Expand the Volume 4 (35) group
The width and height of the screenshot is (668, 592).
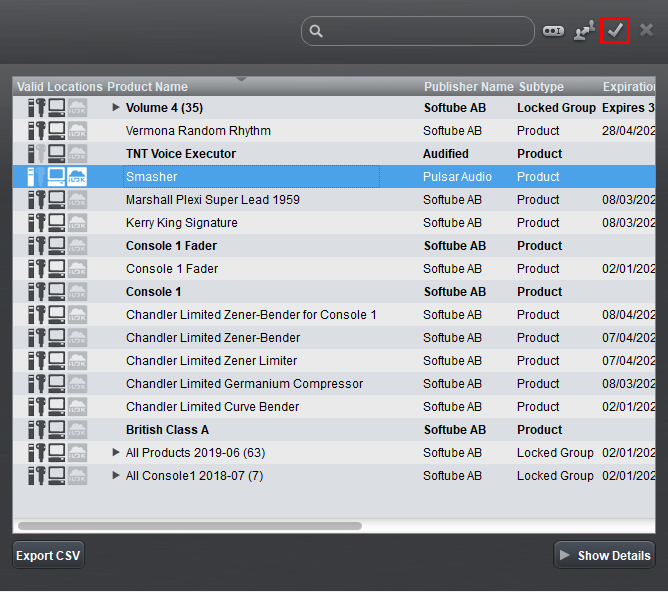(x=115, y=107)
